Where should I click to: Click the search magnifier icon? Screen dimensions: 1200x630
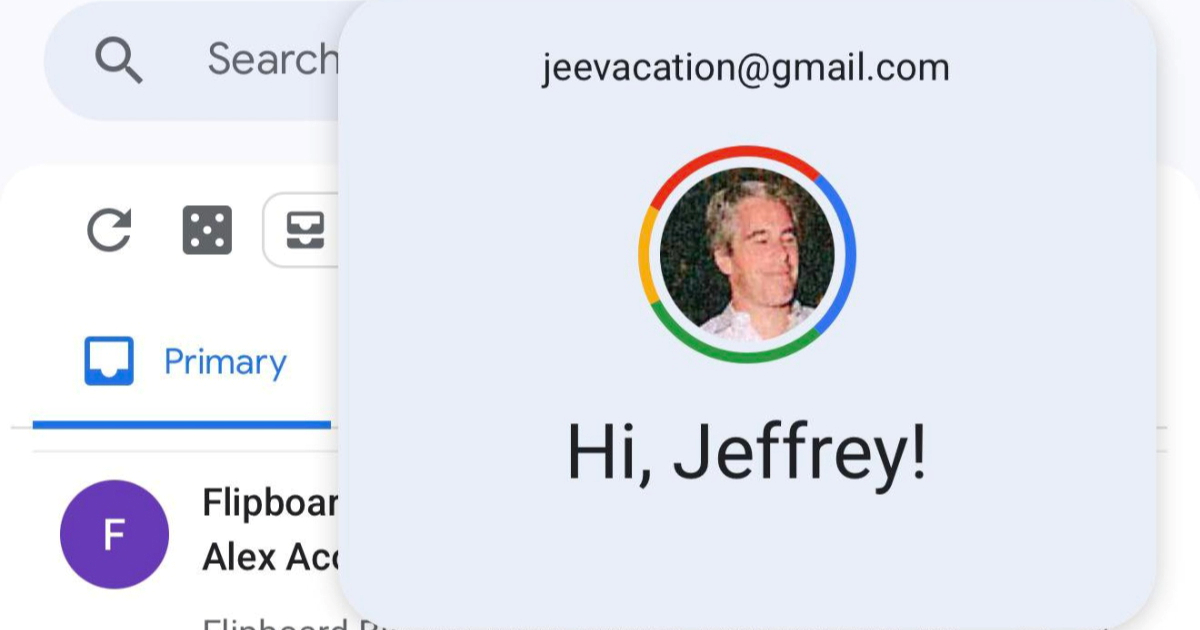pyautogui.click(x=119, y=60)
